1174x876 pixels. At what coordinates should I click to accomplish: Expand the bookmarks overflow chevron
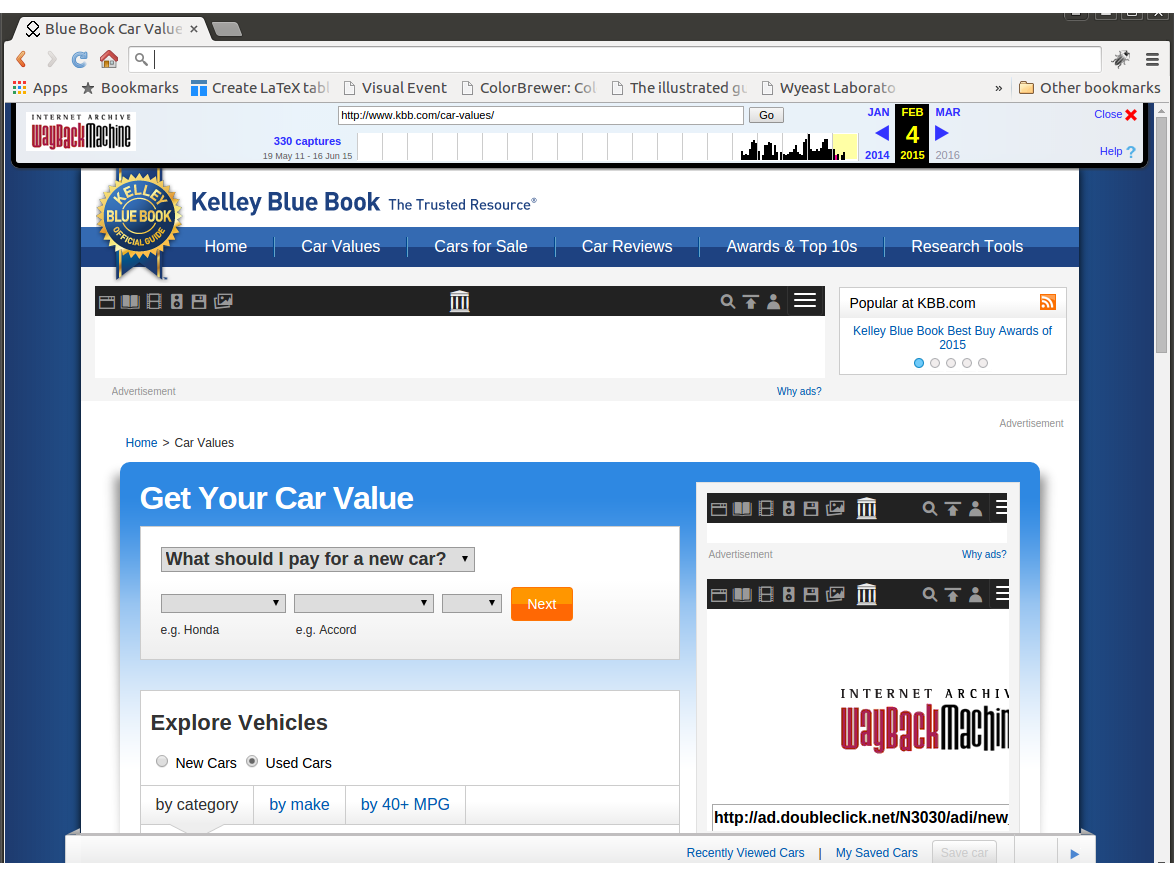(998, 88)
